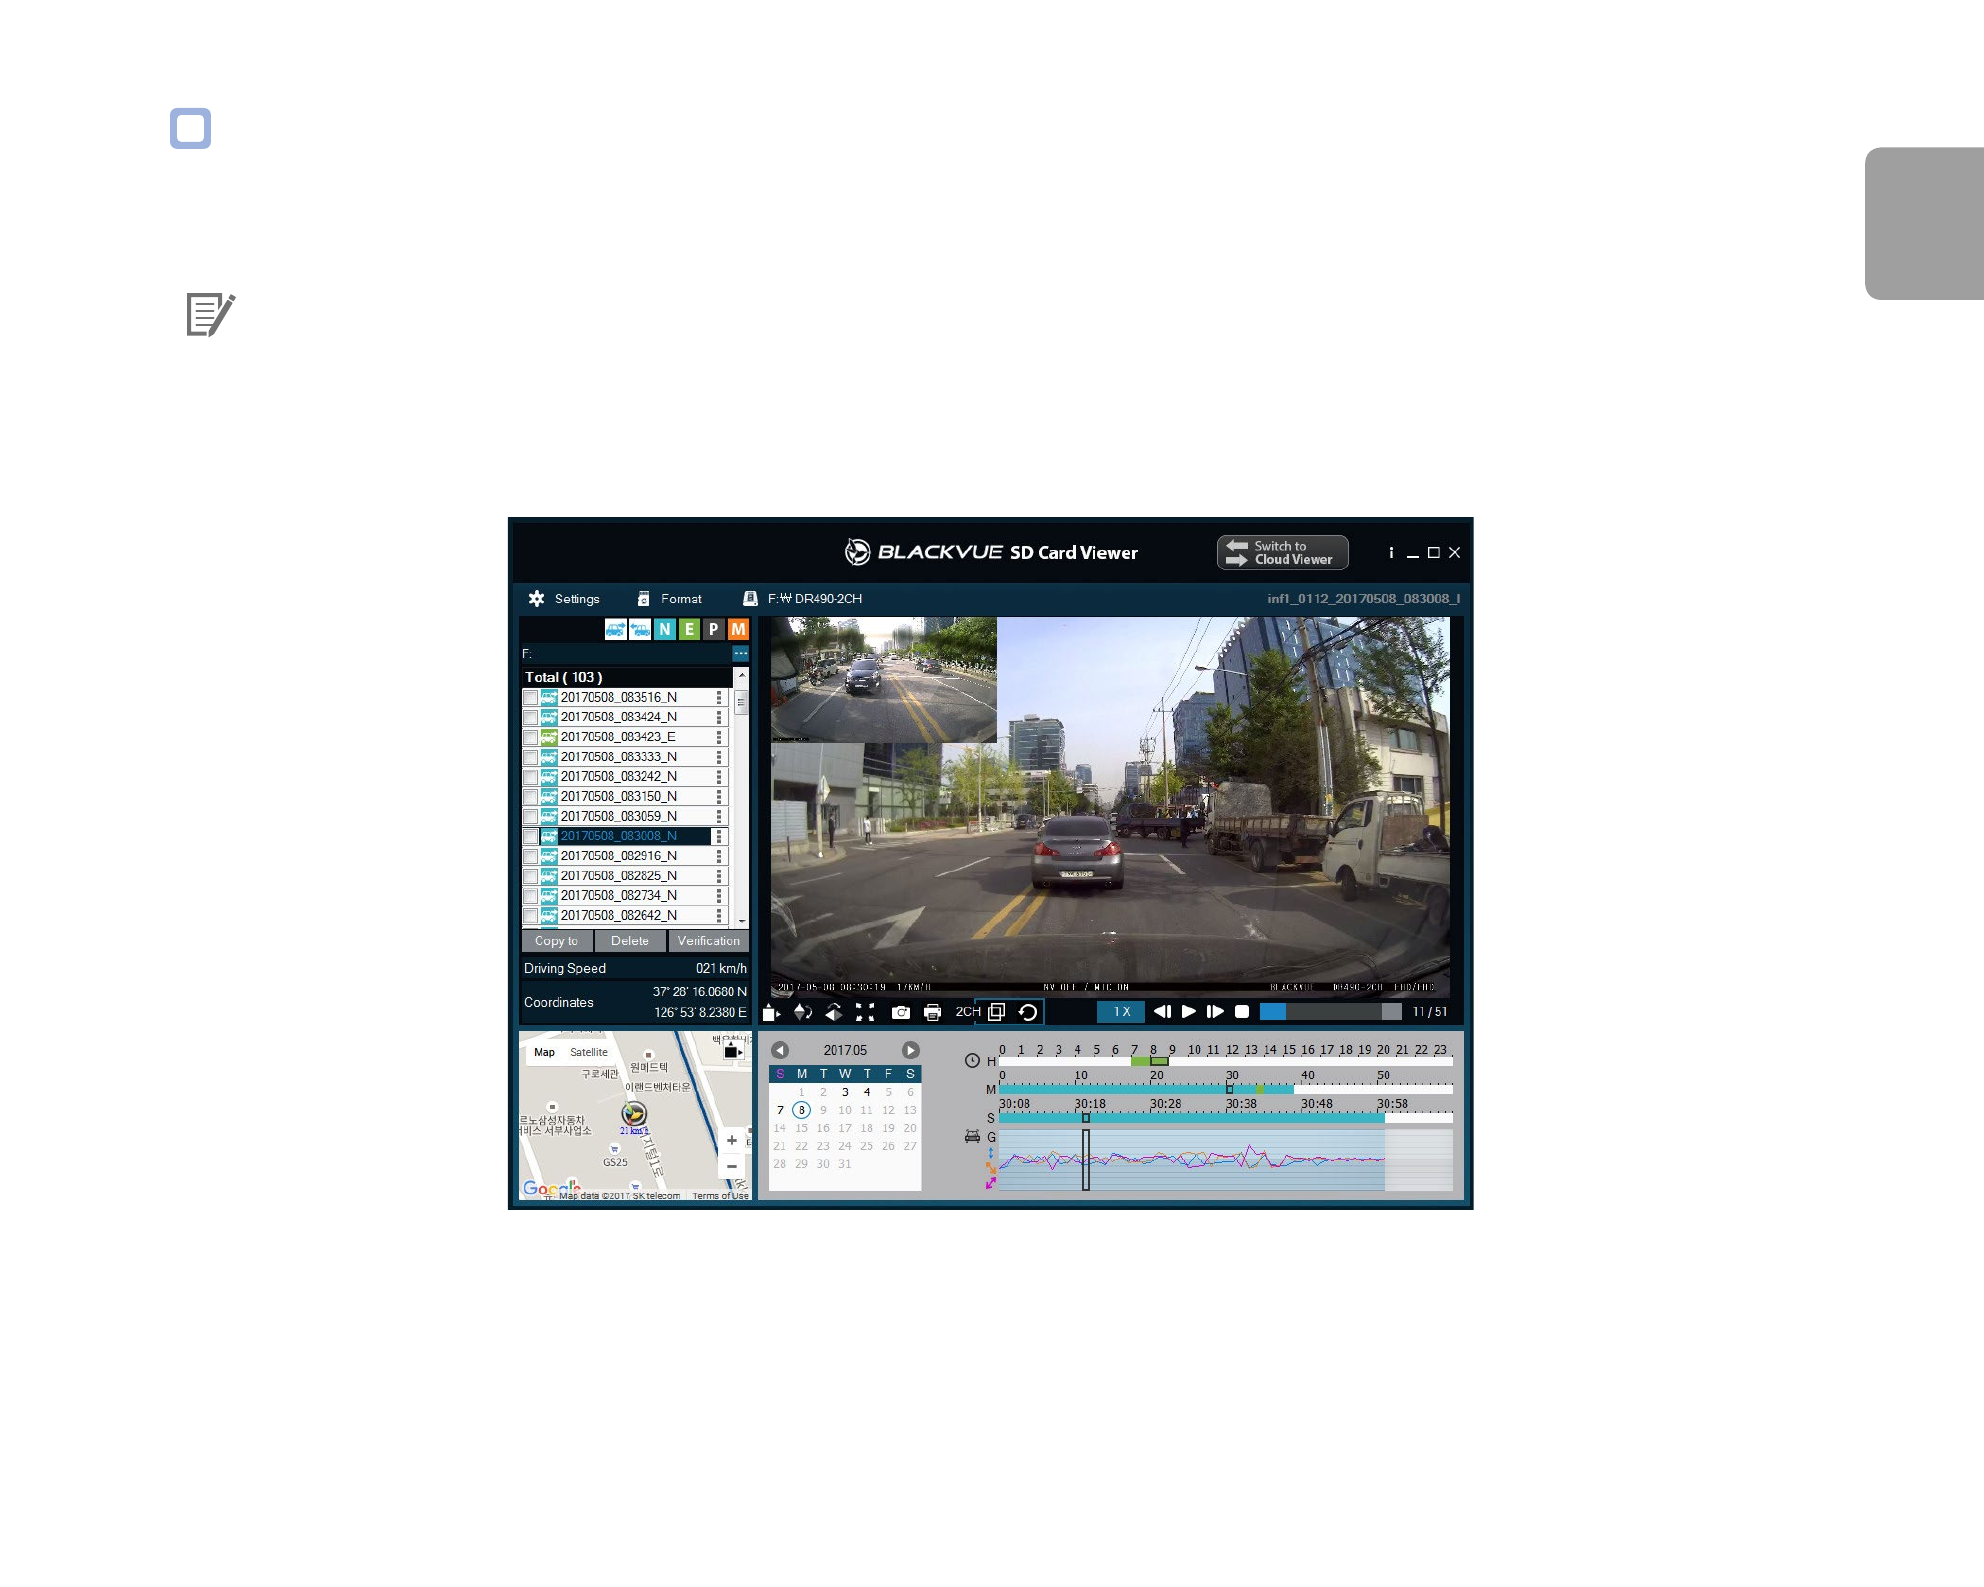Open the options menu for 20170508_083423_E
The width and height of the screenshot is (1984, 1587).
click(719, 737)
